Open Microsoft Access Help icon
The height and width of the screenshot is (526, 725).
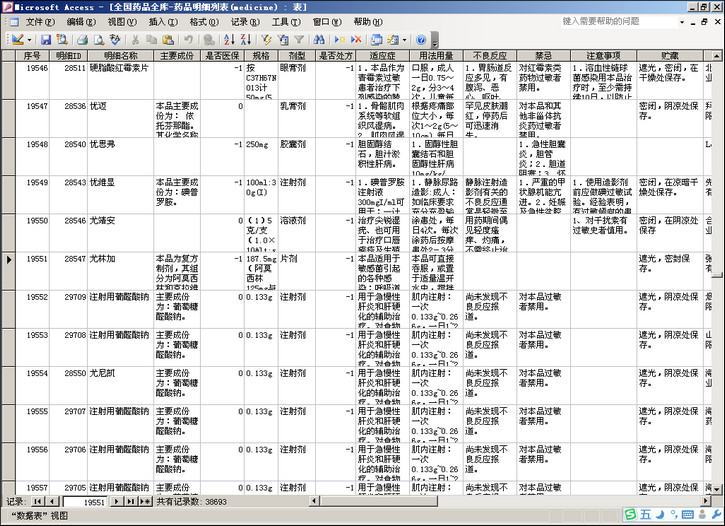[x=421, y=40]
